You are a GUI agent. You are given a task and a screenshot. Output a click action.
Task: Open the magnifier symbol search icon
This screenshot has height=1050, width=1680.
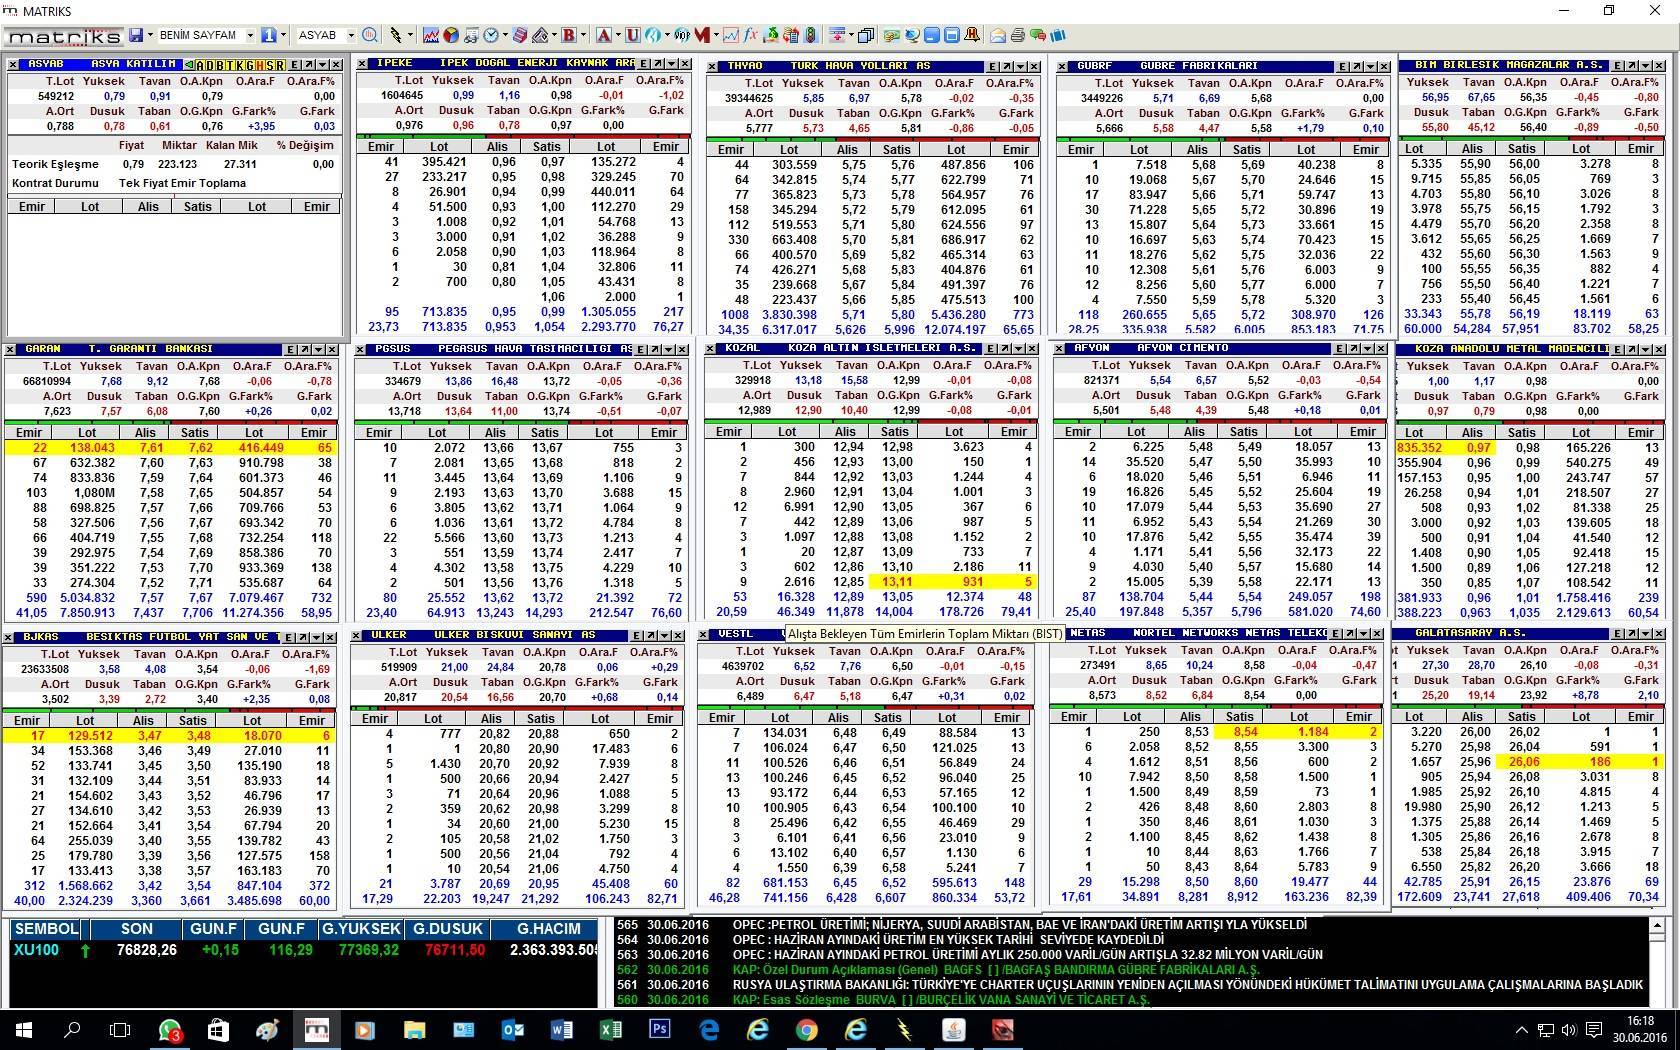(370, 35)
